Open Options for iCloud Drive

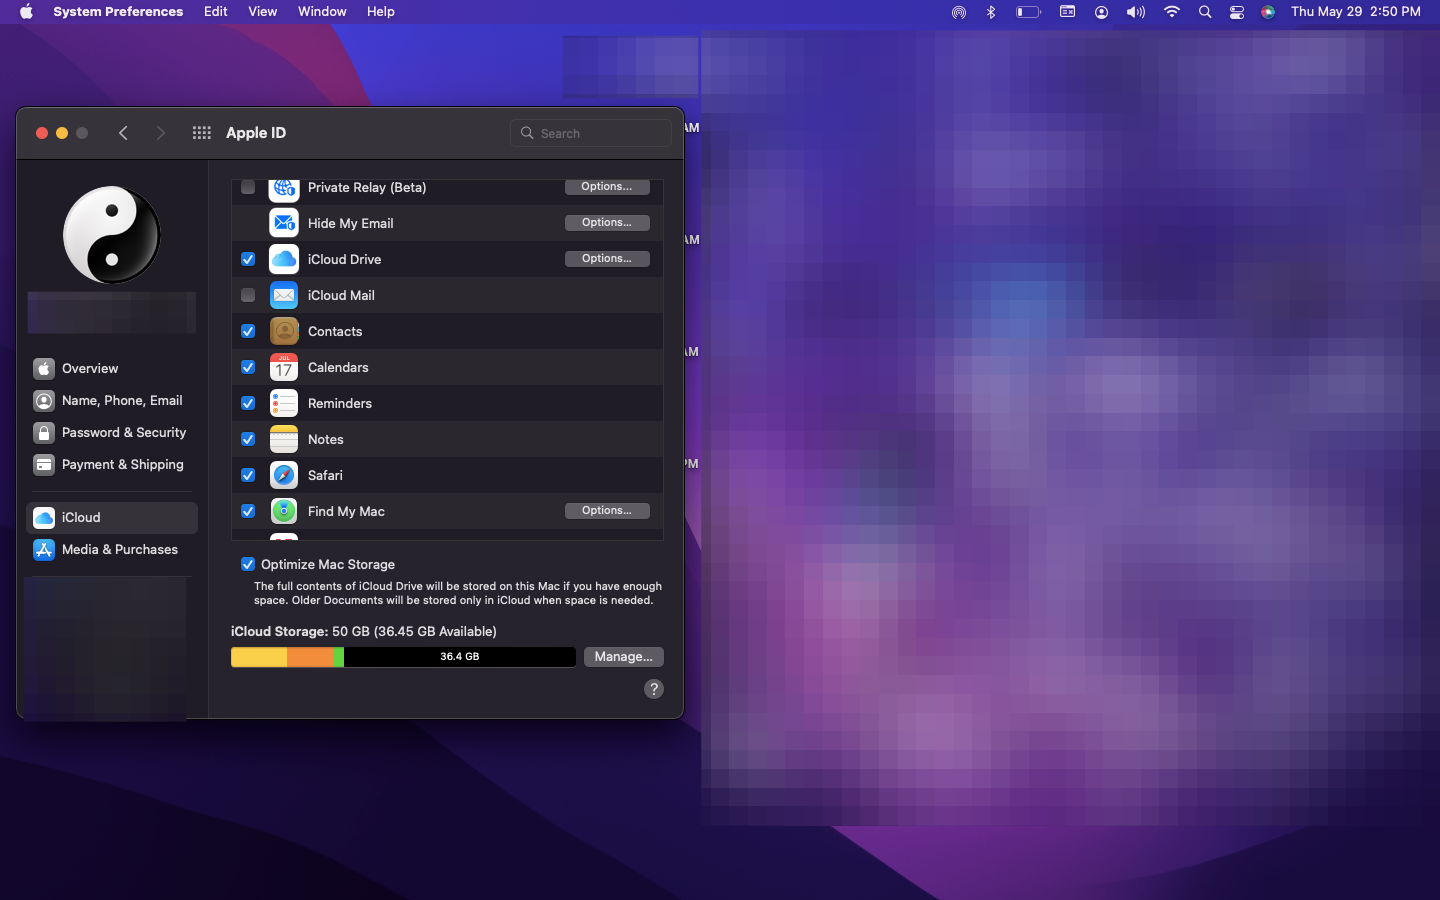[606, 259]
